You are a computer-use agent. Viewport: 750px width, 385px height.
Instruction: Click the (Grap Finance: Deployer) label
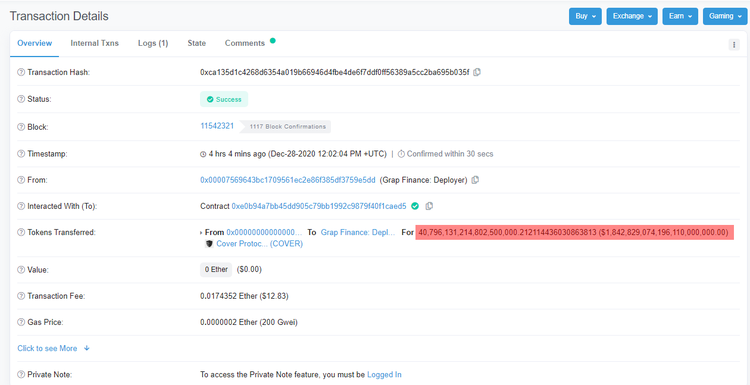(423, 180)
